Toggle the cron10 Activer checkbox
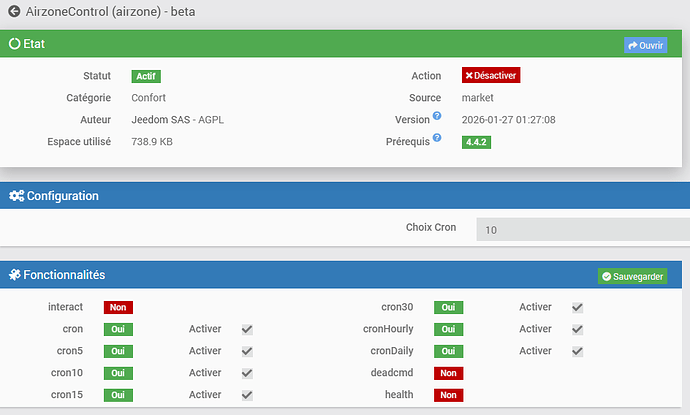This screenshot has width=690, height=415. tap(247, 373)
